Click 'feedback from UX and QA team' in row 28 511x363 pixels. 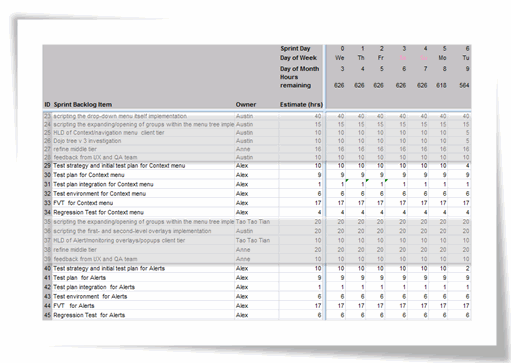coord(95,157)
